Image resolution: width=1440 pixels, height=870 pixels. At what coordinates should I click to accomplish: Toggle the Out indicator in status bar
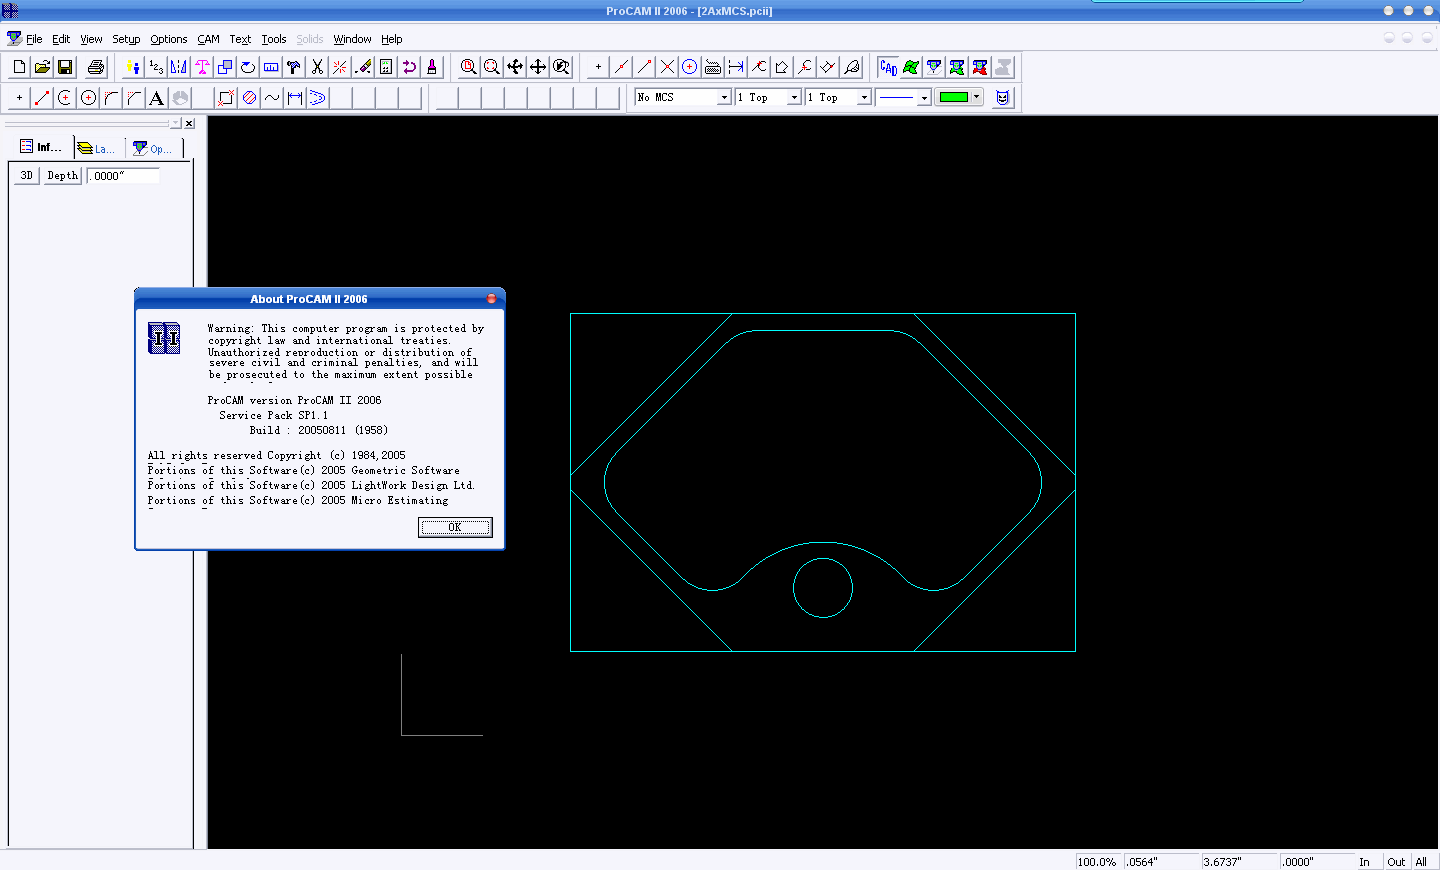[1396, 862]
